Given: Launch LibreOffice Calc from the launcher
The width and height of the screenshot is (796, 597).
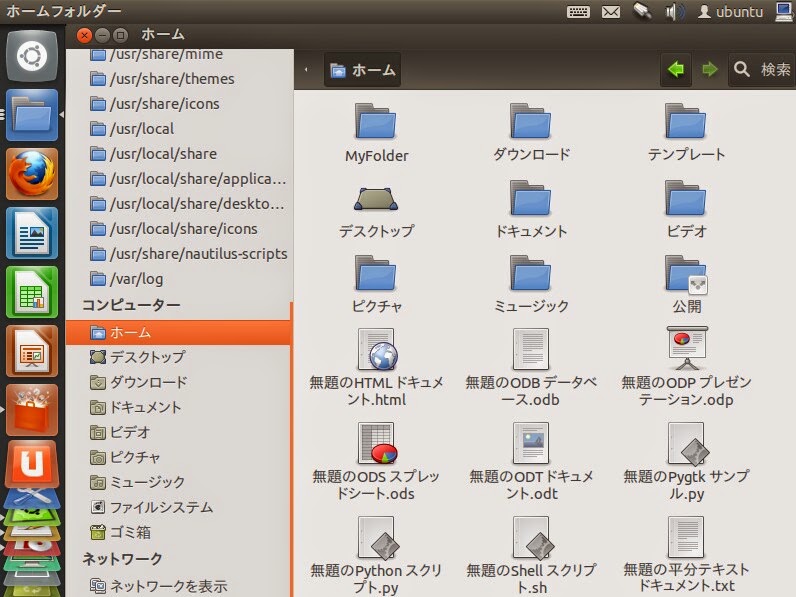Looking at the screenshot, I should point(31,292).
